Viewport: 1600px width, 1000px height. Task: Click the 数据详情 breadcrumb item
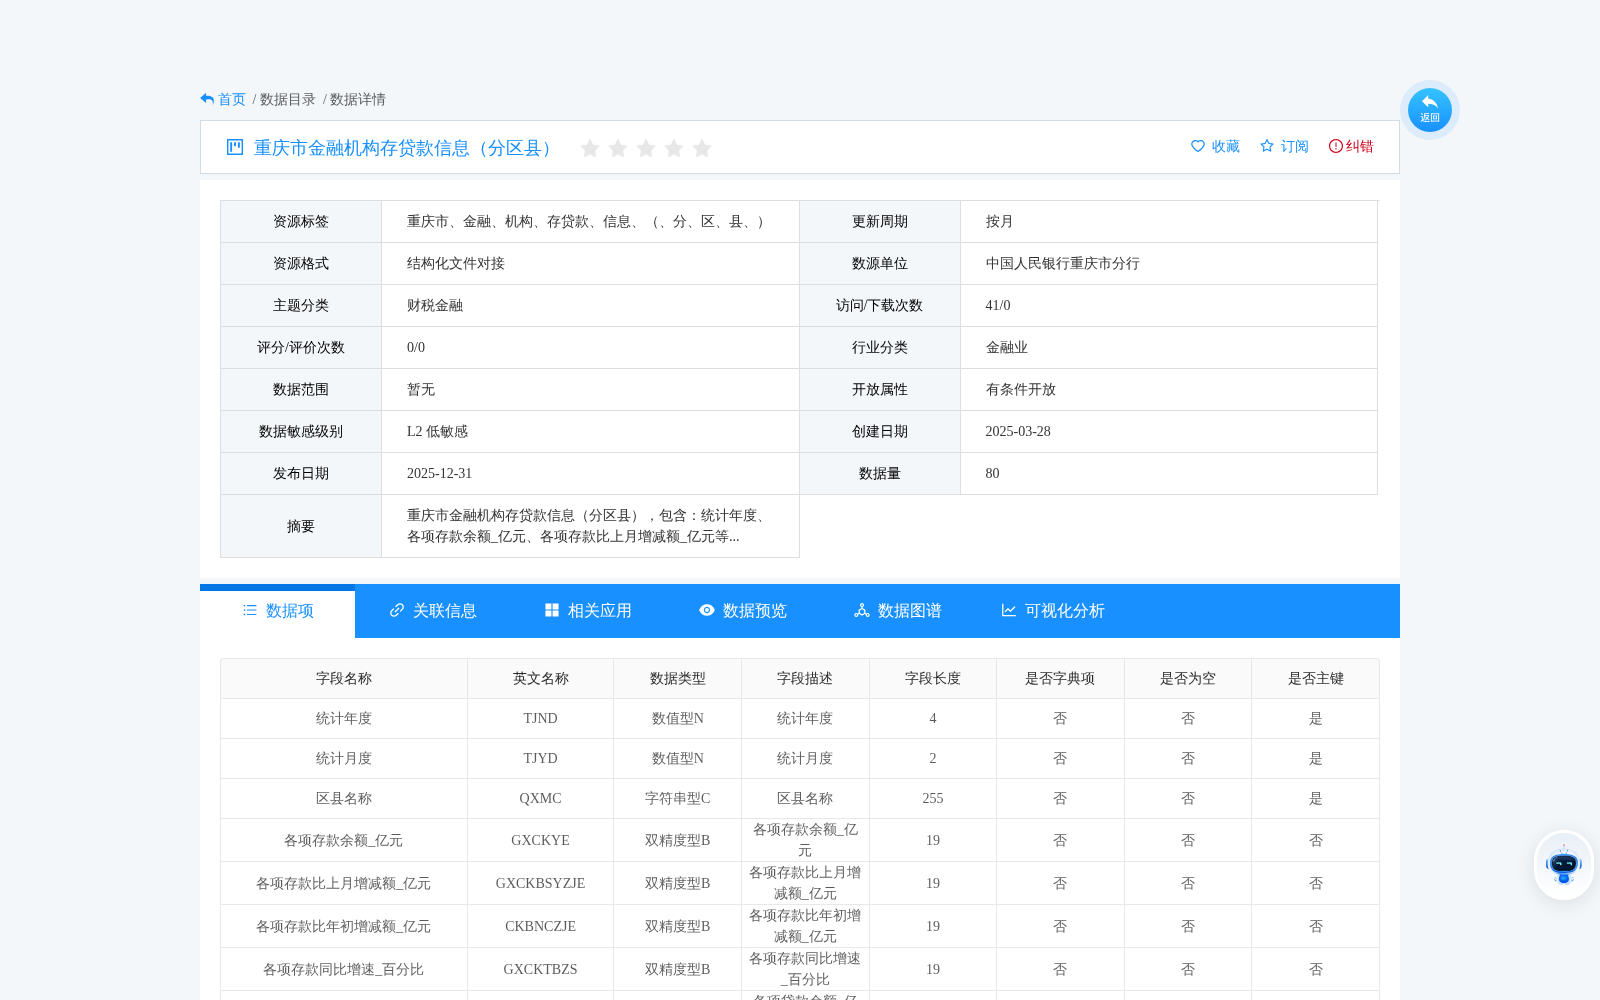[x=358, y=99]
